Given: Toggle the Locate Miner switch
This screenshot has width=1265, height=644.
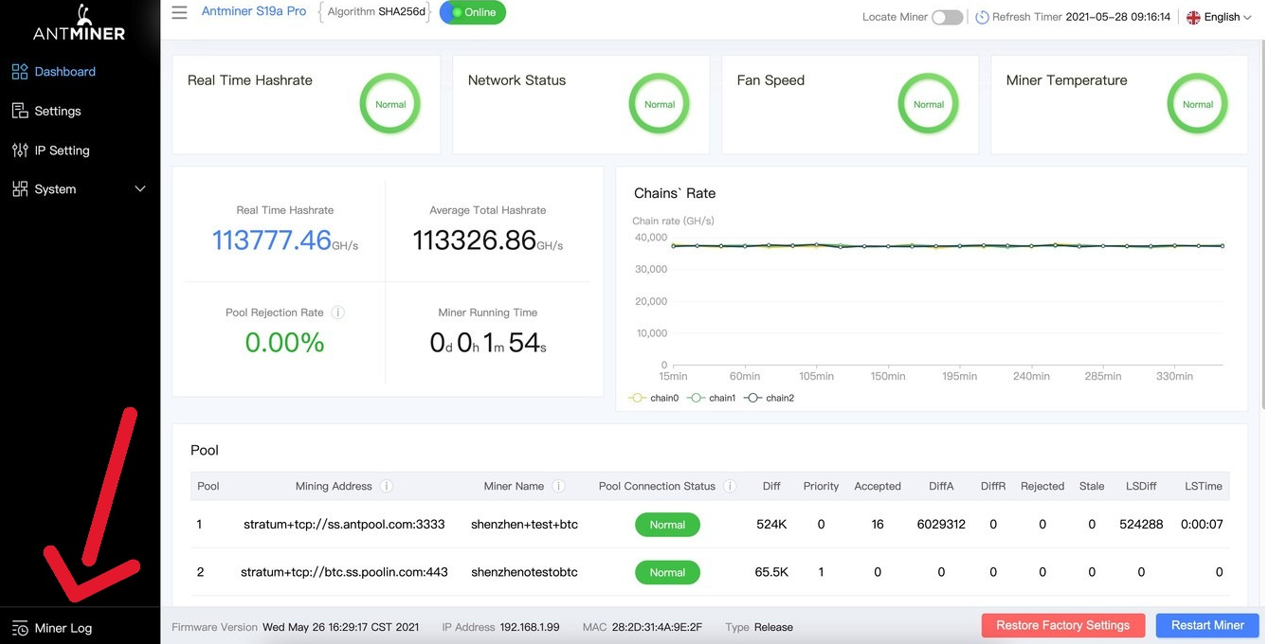Looking at the screenshot, I should [946, 17].
